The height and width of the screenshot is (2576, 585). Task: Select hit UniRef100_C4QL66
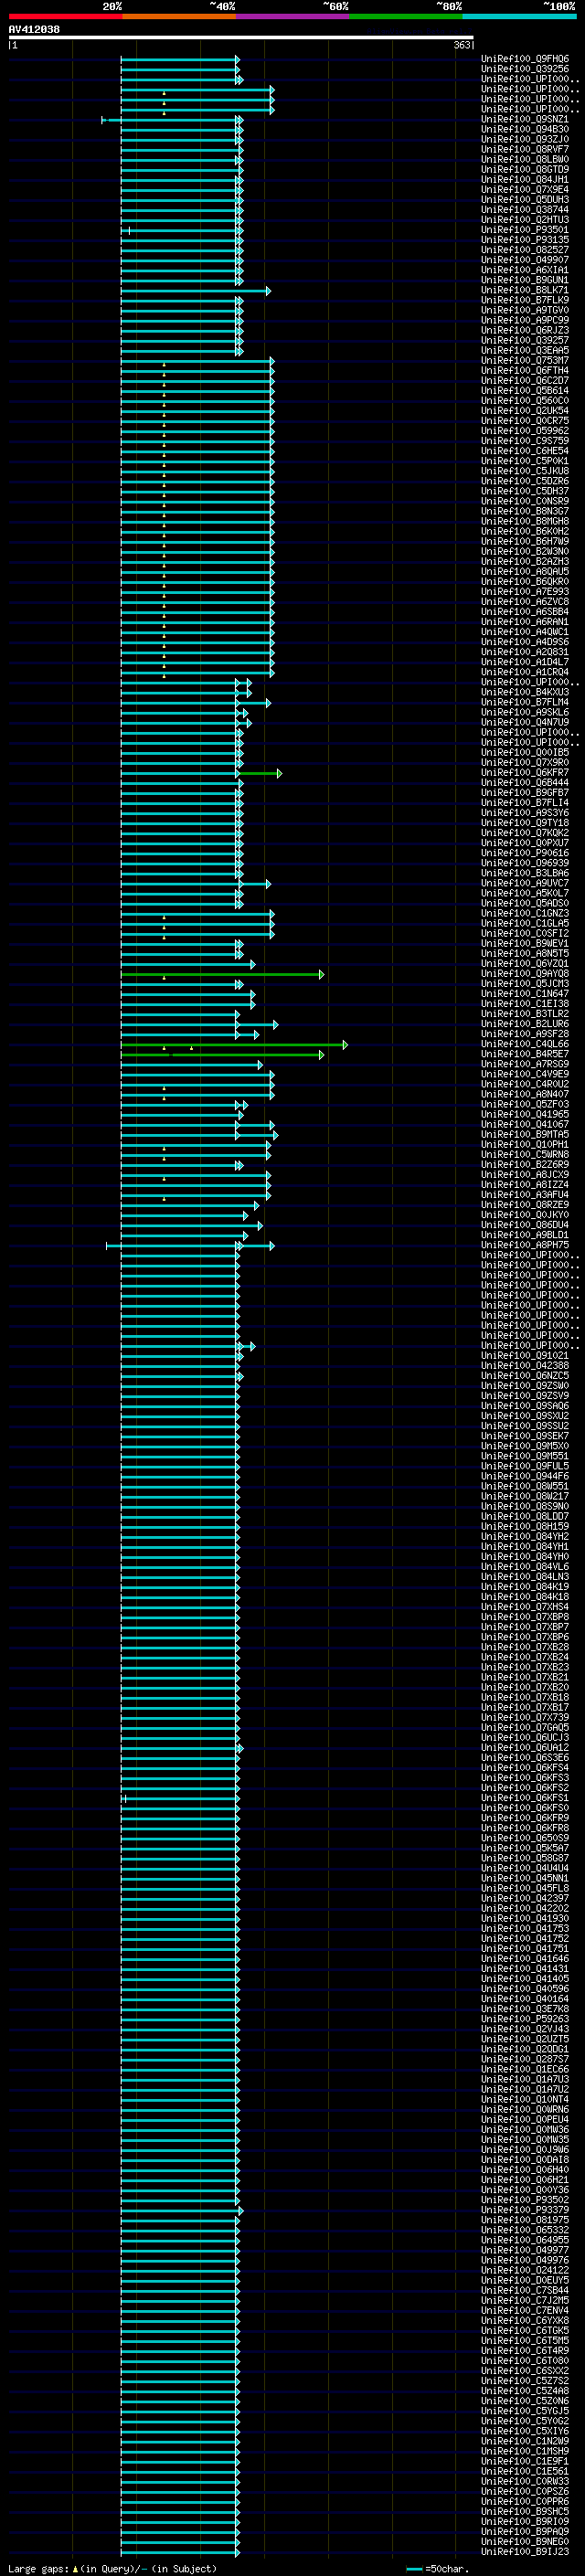click(x=525, y=1044)
